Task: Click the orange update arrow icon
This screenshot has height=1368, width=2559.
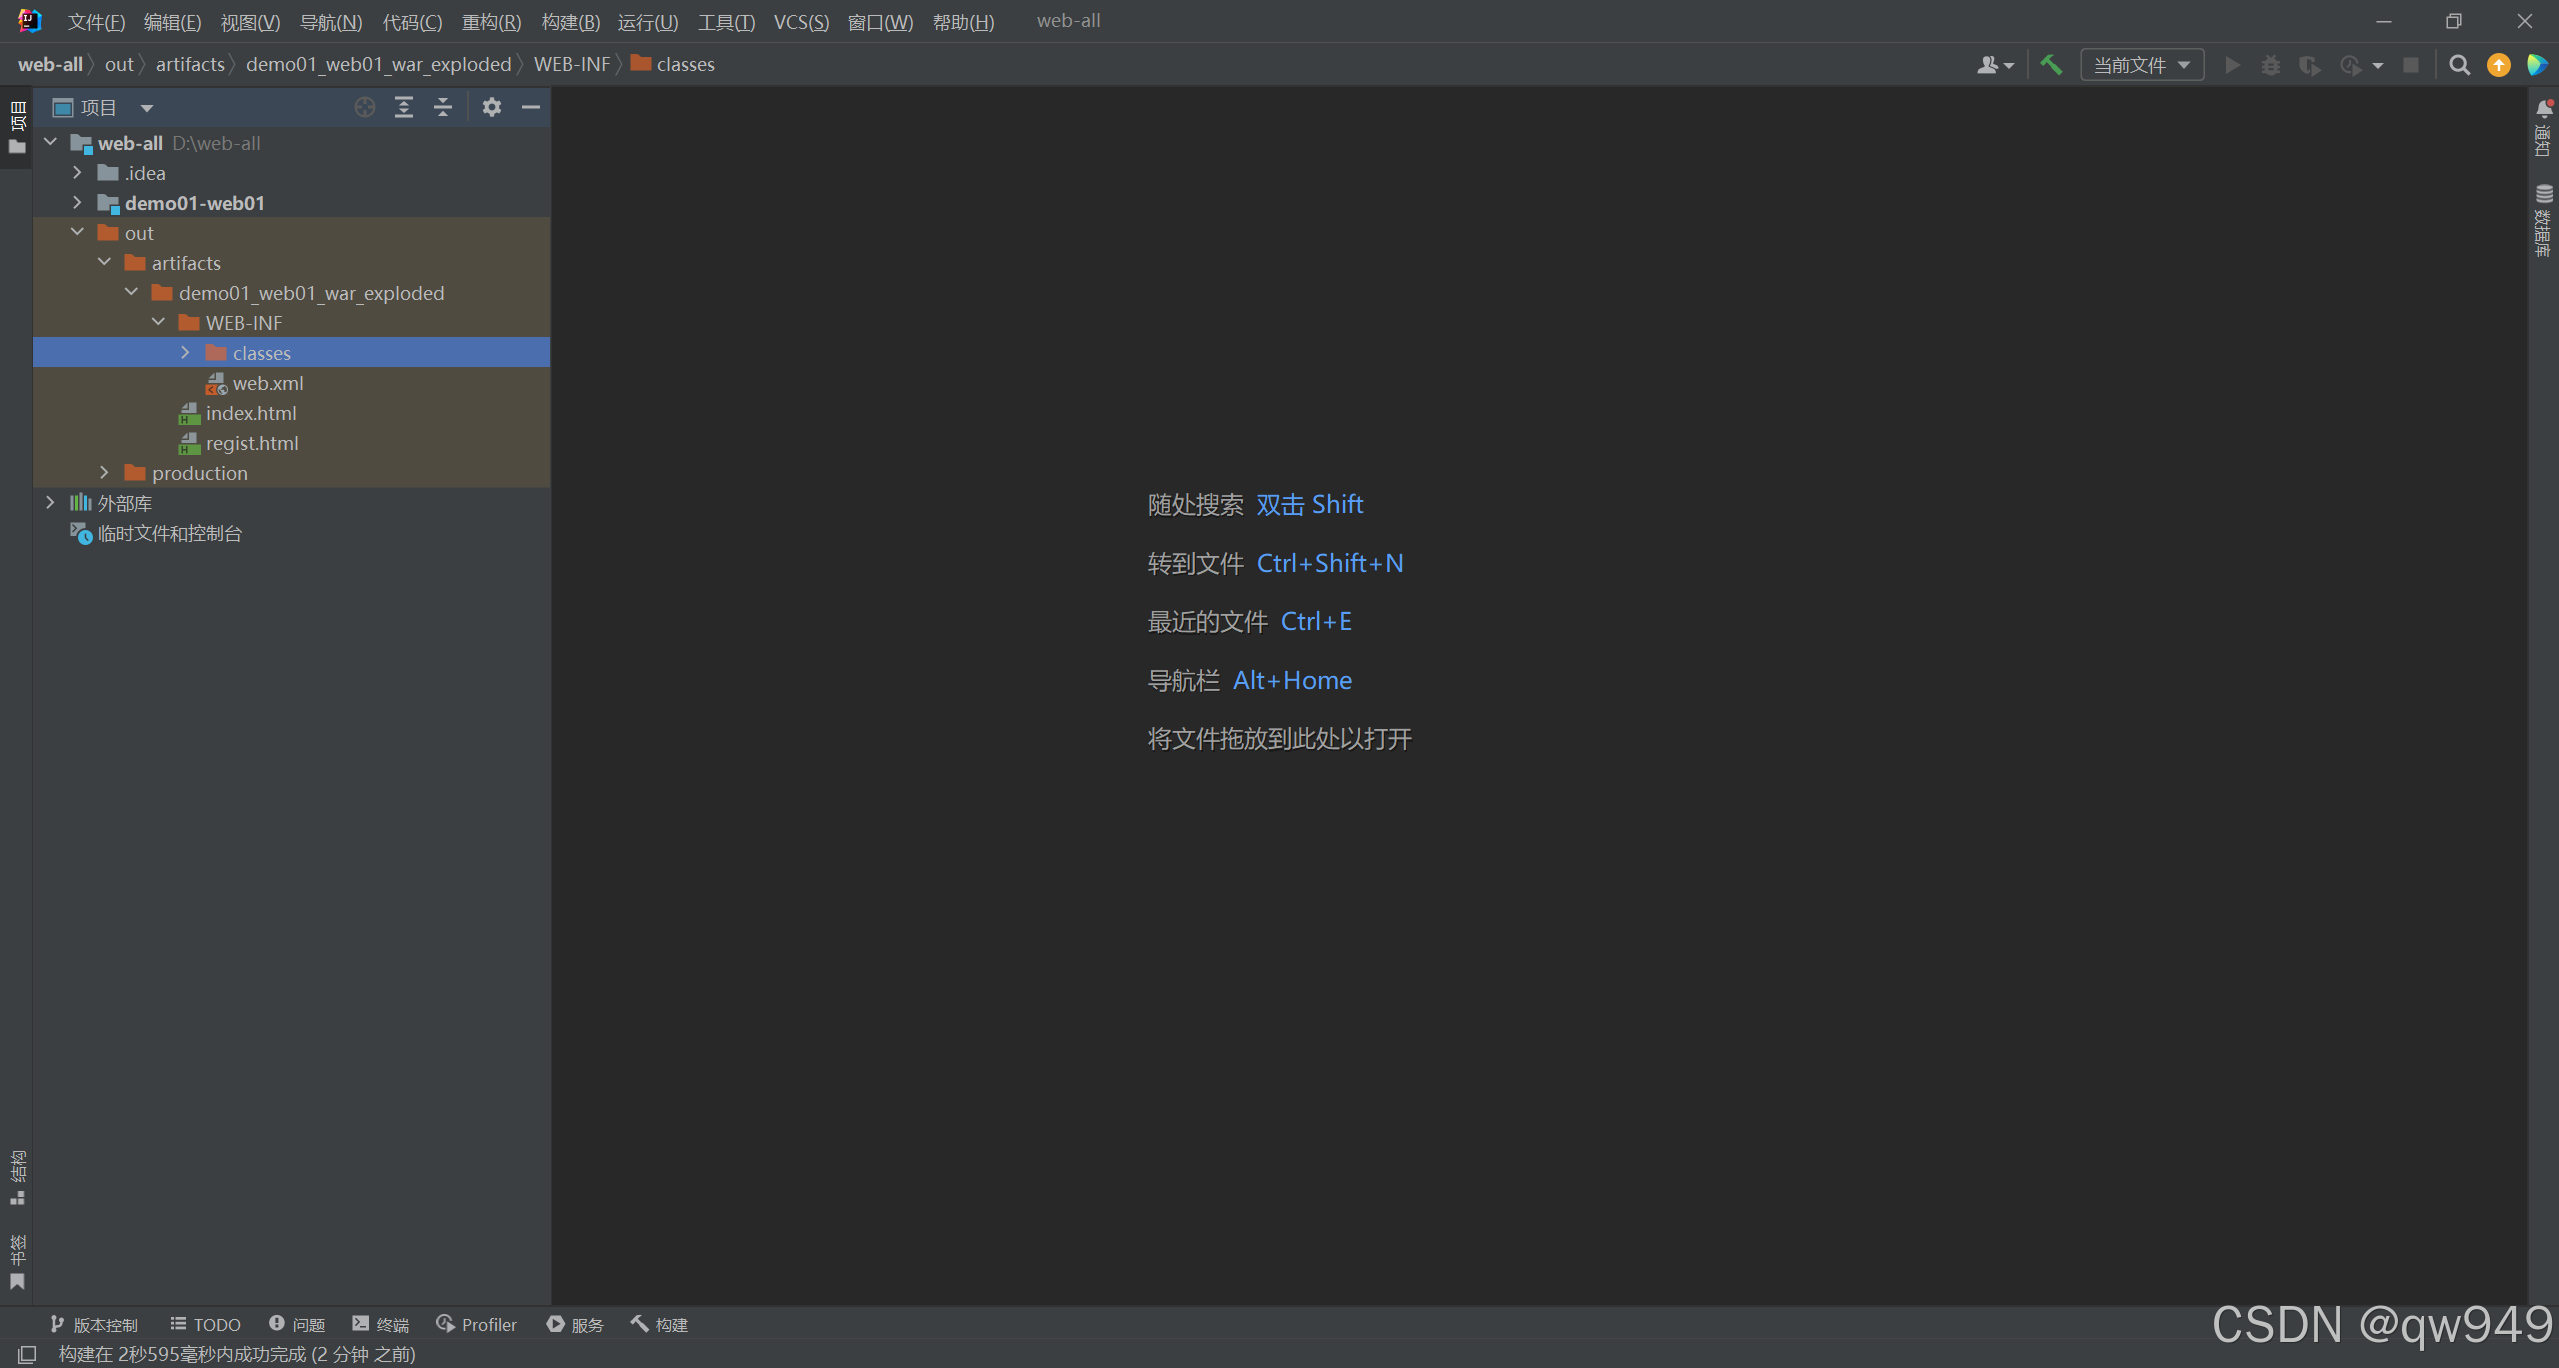Action: click(x=2498, y=65)
